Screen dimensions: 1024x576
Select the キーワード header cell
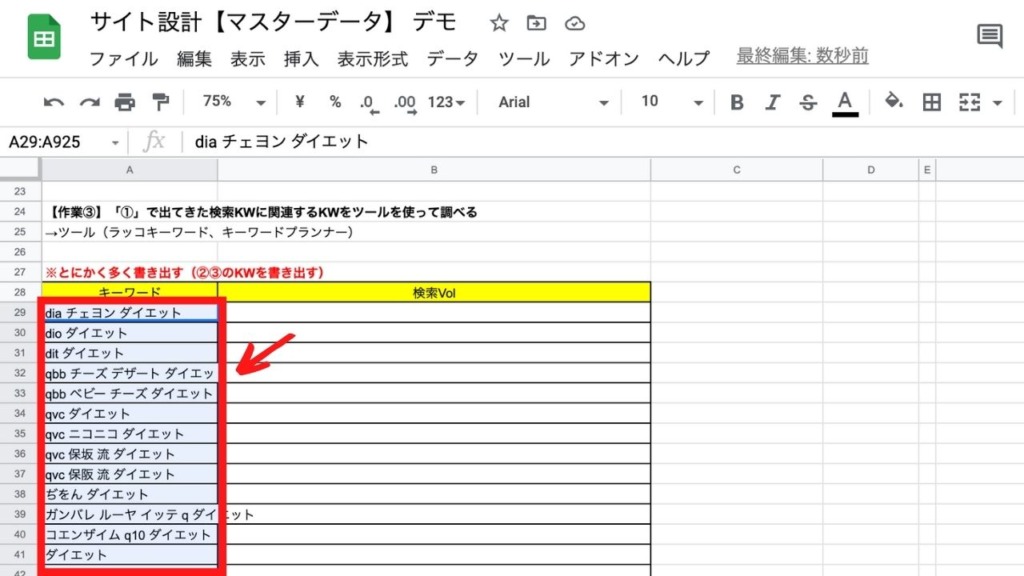(129, 293)
